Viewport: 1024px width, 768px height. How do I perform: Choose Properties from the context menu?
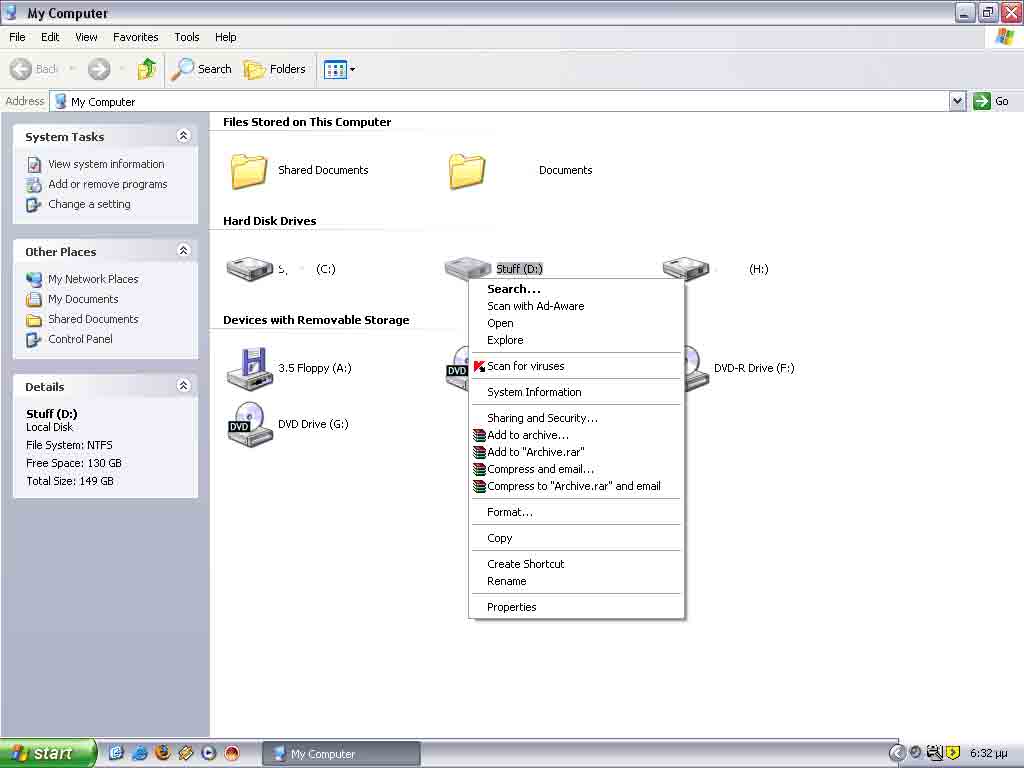tap(511, 607)
